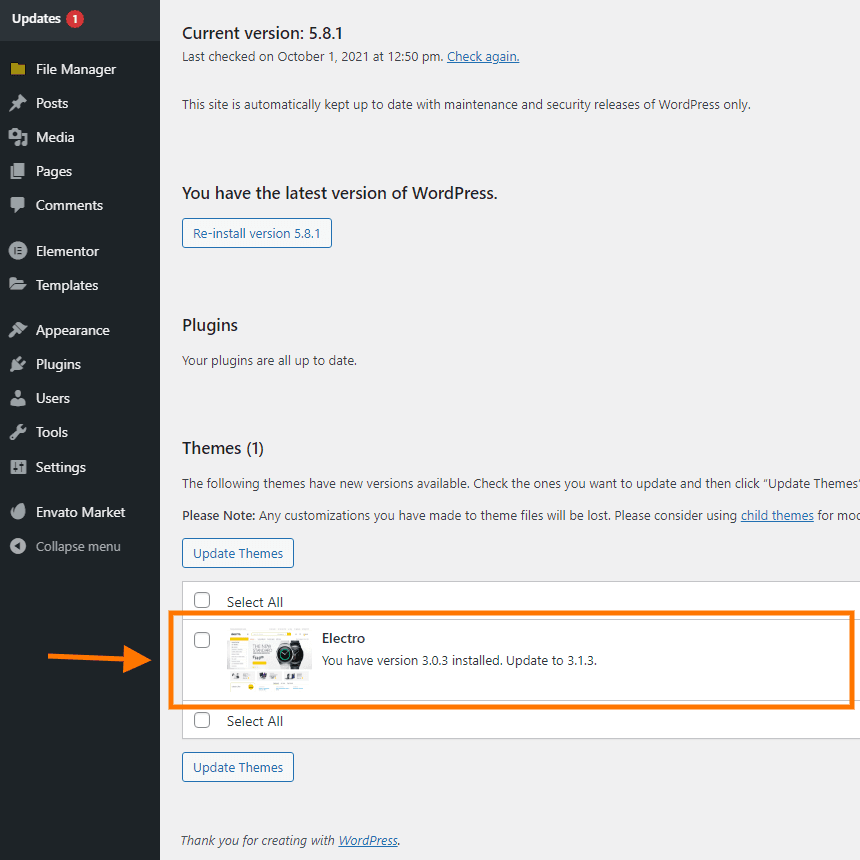Click the Plugins plug icon
The width and height of the screenshot is (860, 860).
(18, 364)
